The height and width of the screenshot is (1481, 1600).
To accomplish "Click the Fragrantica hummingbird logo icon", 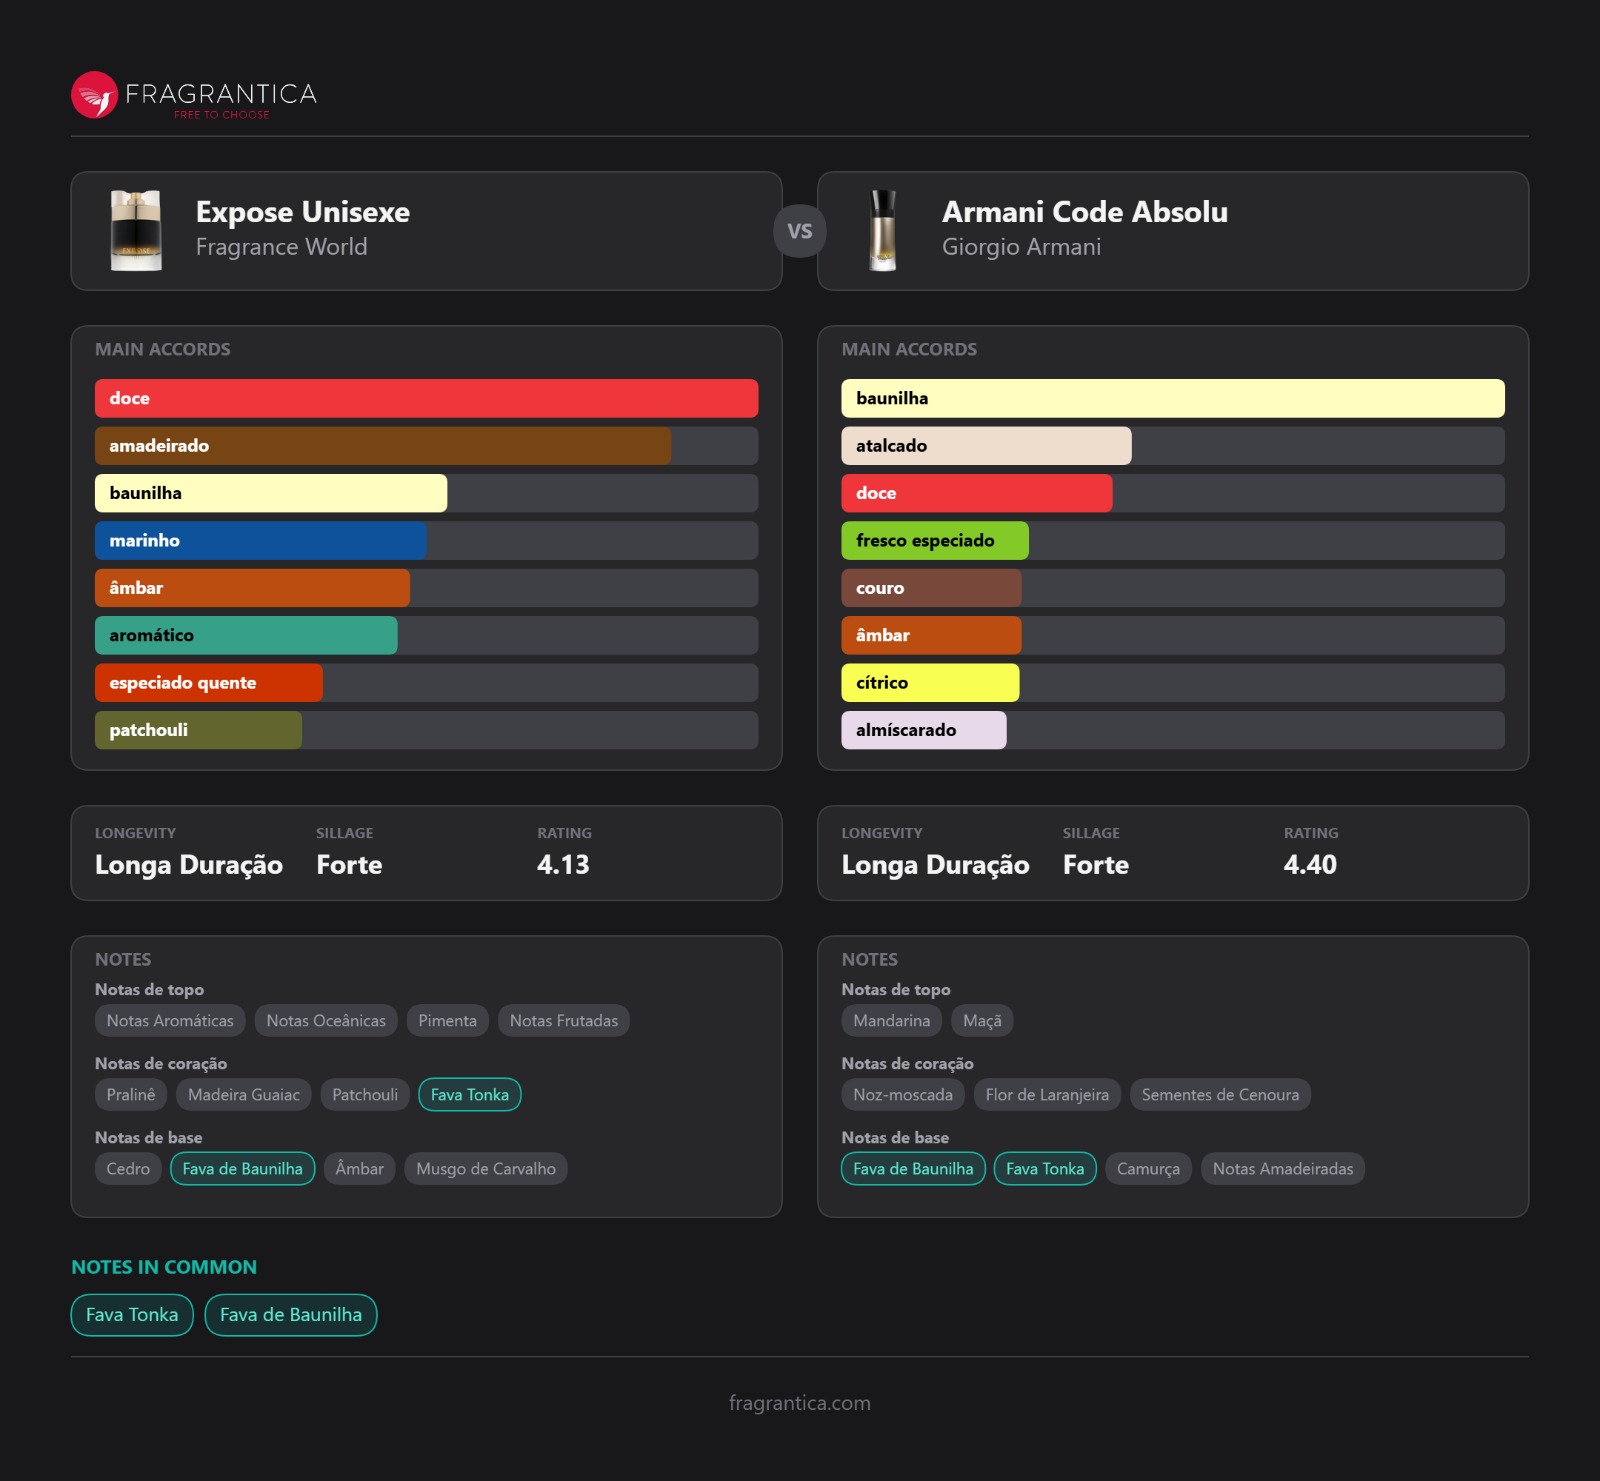I will tap(95, 95).
